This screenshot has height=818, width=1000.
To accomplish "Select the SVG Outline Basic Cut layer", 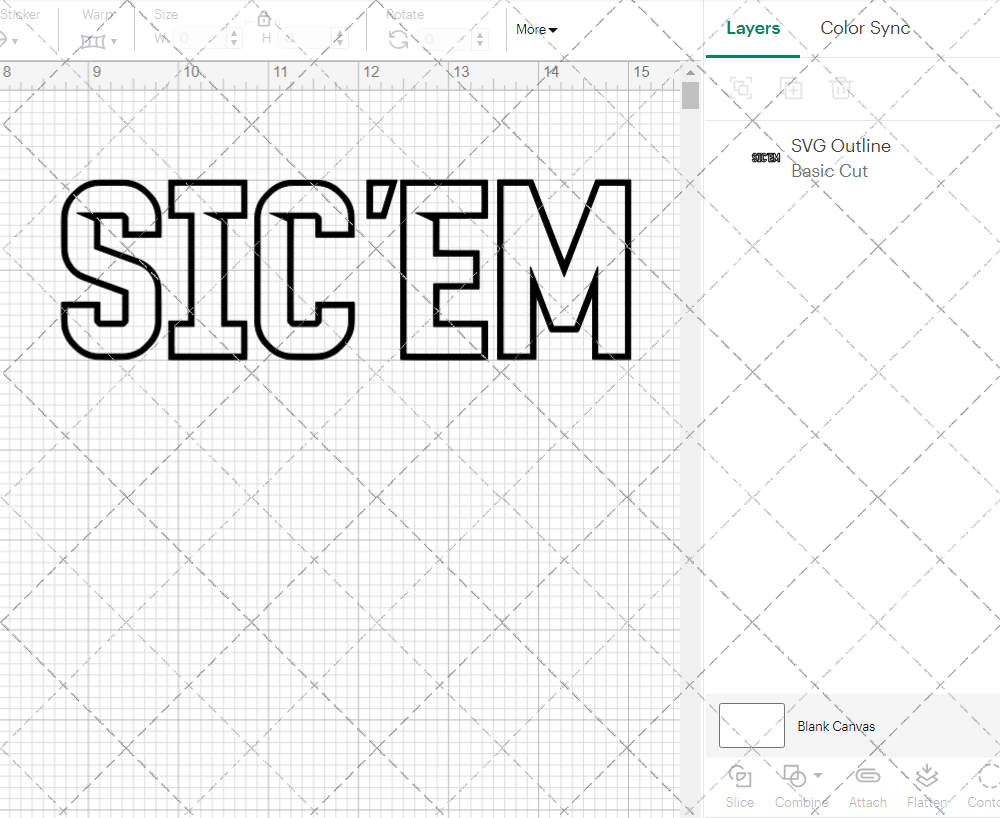I will [840, 157].
